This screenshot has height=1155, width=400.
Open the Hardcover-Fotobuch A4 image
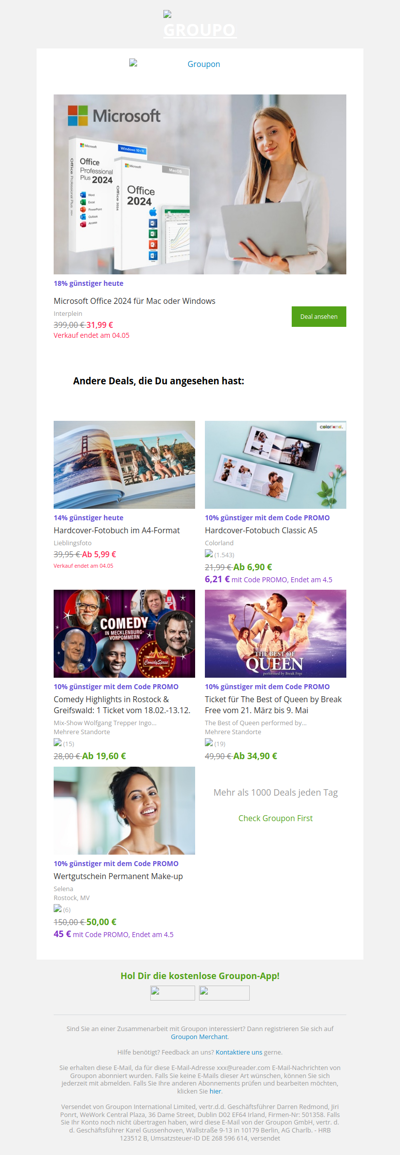124,465
